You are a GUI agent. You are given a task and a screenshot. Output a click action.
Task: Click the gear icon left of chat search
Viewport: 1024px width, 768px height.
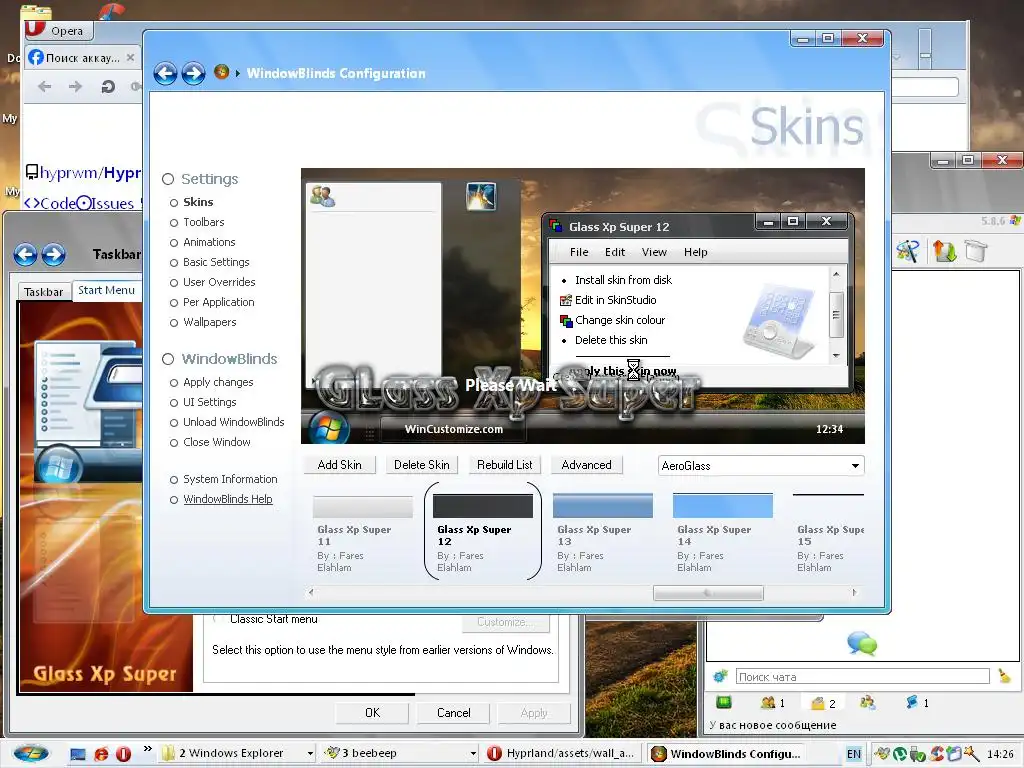pos(720,677)
